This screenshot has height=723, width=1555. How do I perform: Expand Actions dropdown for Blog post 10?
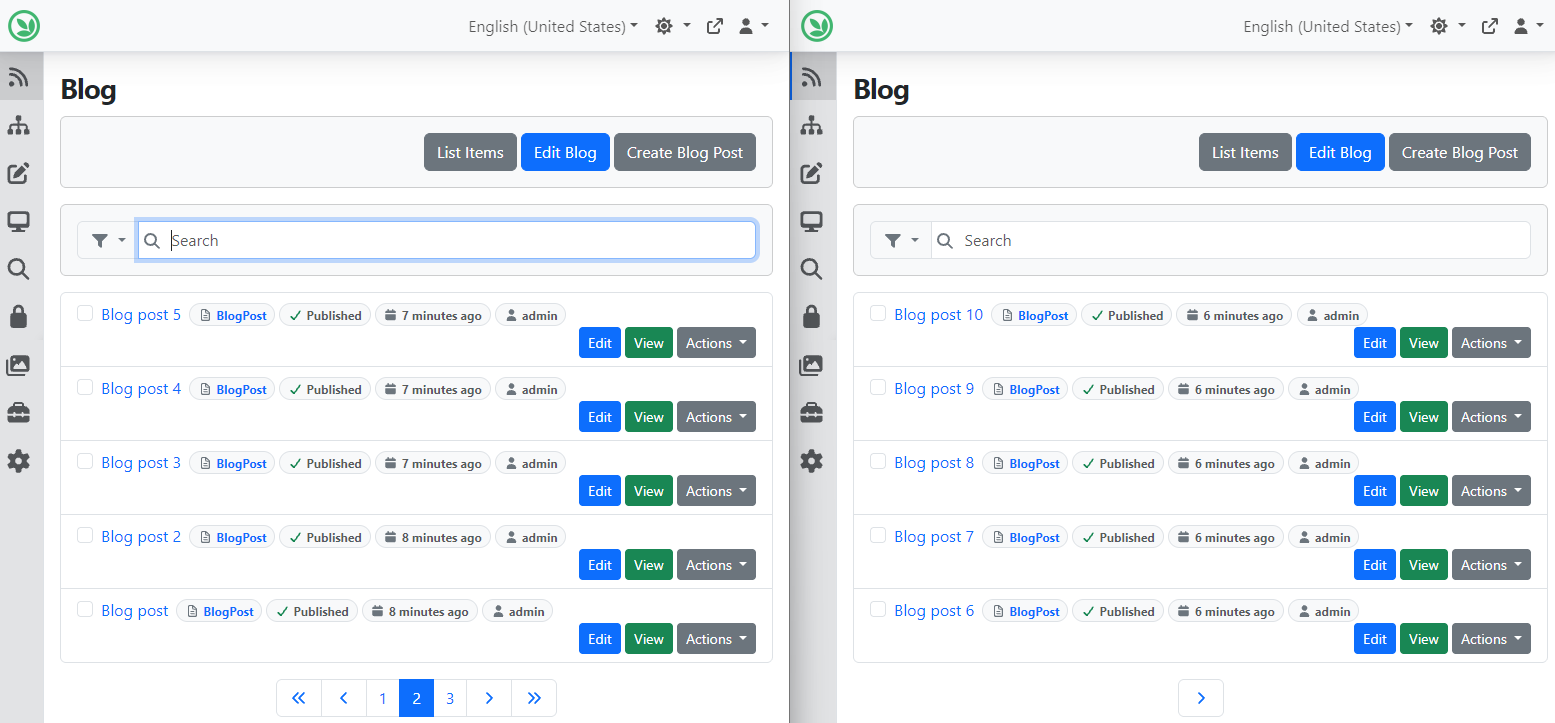point(1491,343)
